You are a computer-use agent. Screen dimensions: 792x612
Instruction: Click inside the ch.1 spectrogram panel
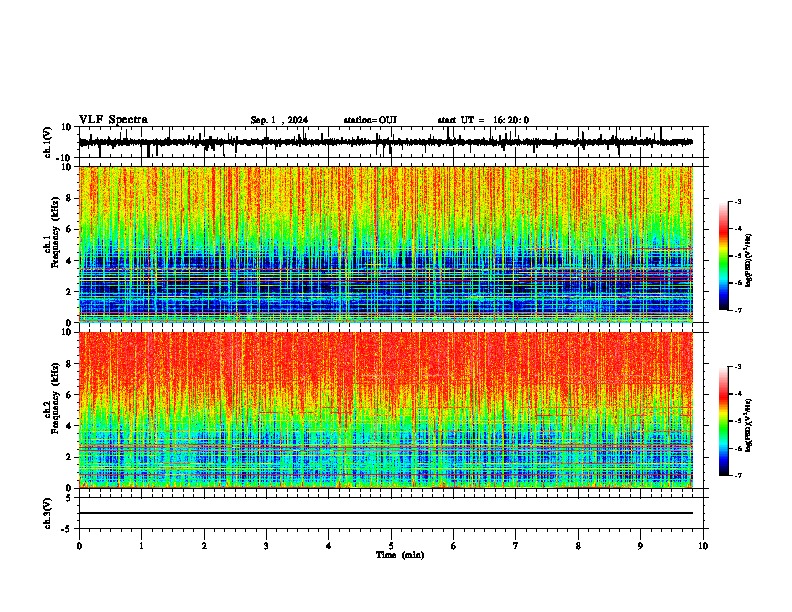[386, 244]
